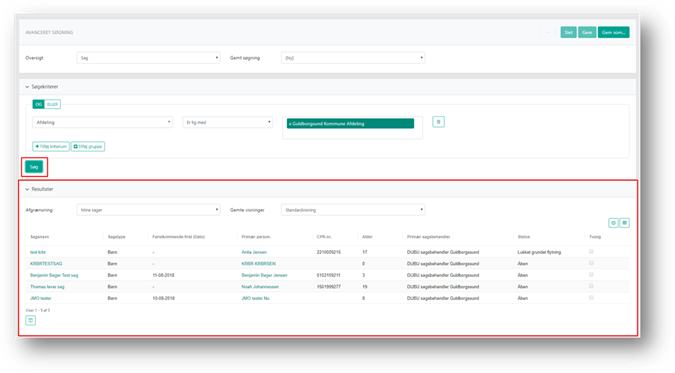
Task: Click the plus icon on Tilføj kriterium
Action: (x=37, y=146)
